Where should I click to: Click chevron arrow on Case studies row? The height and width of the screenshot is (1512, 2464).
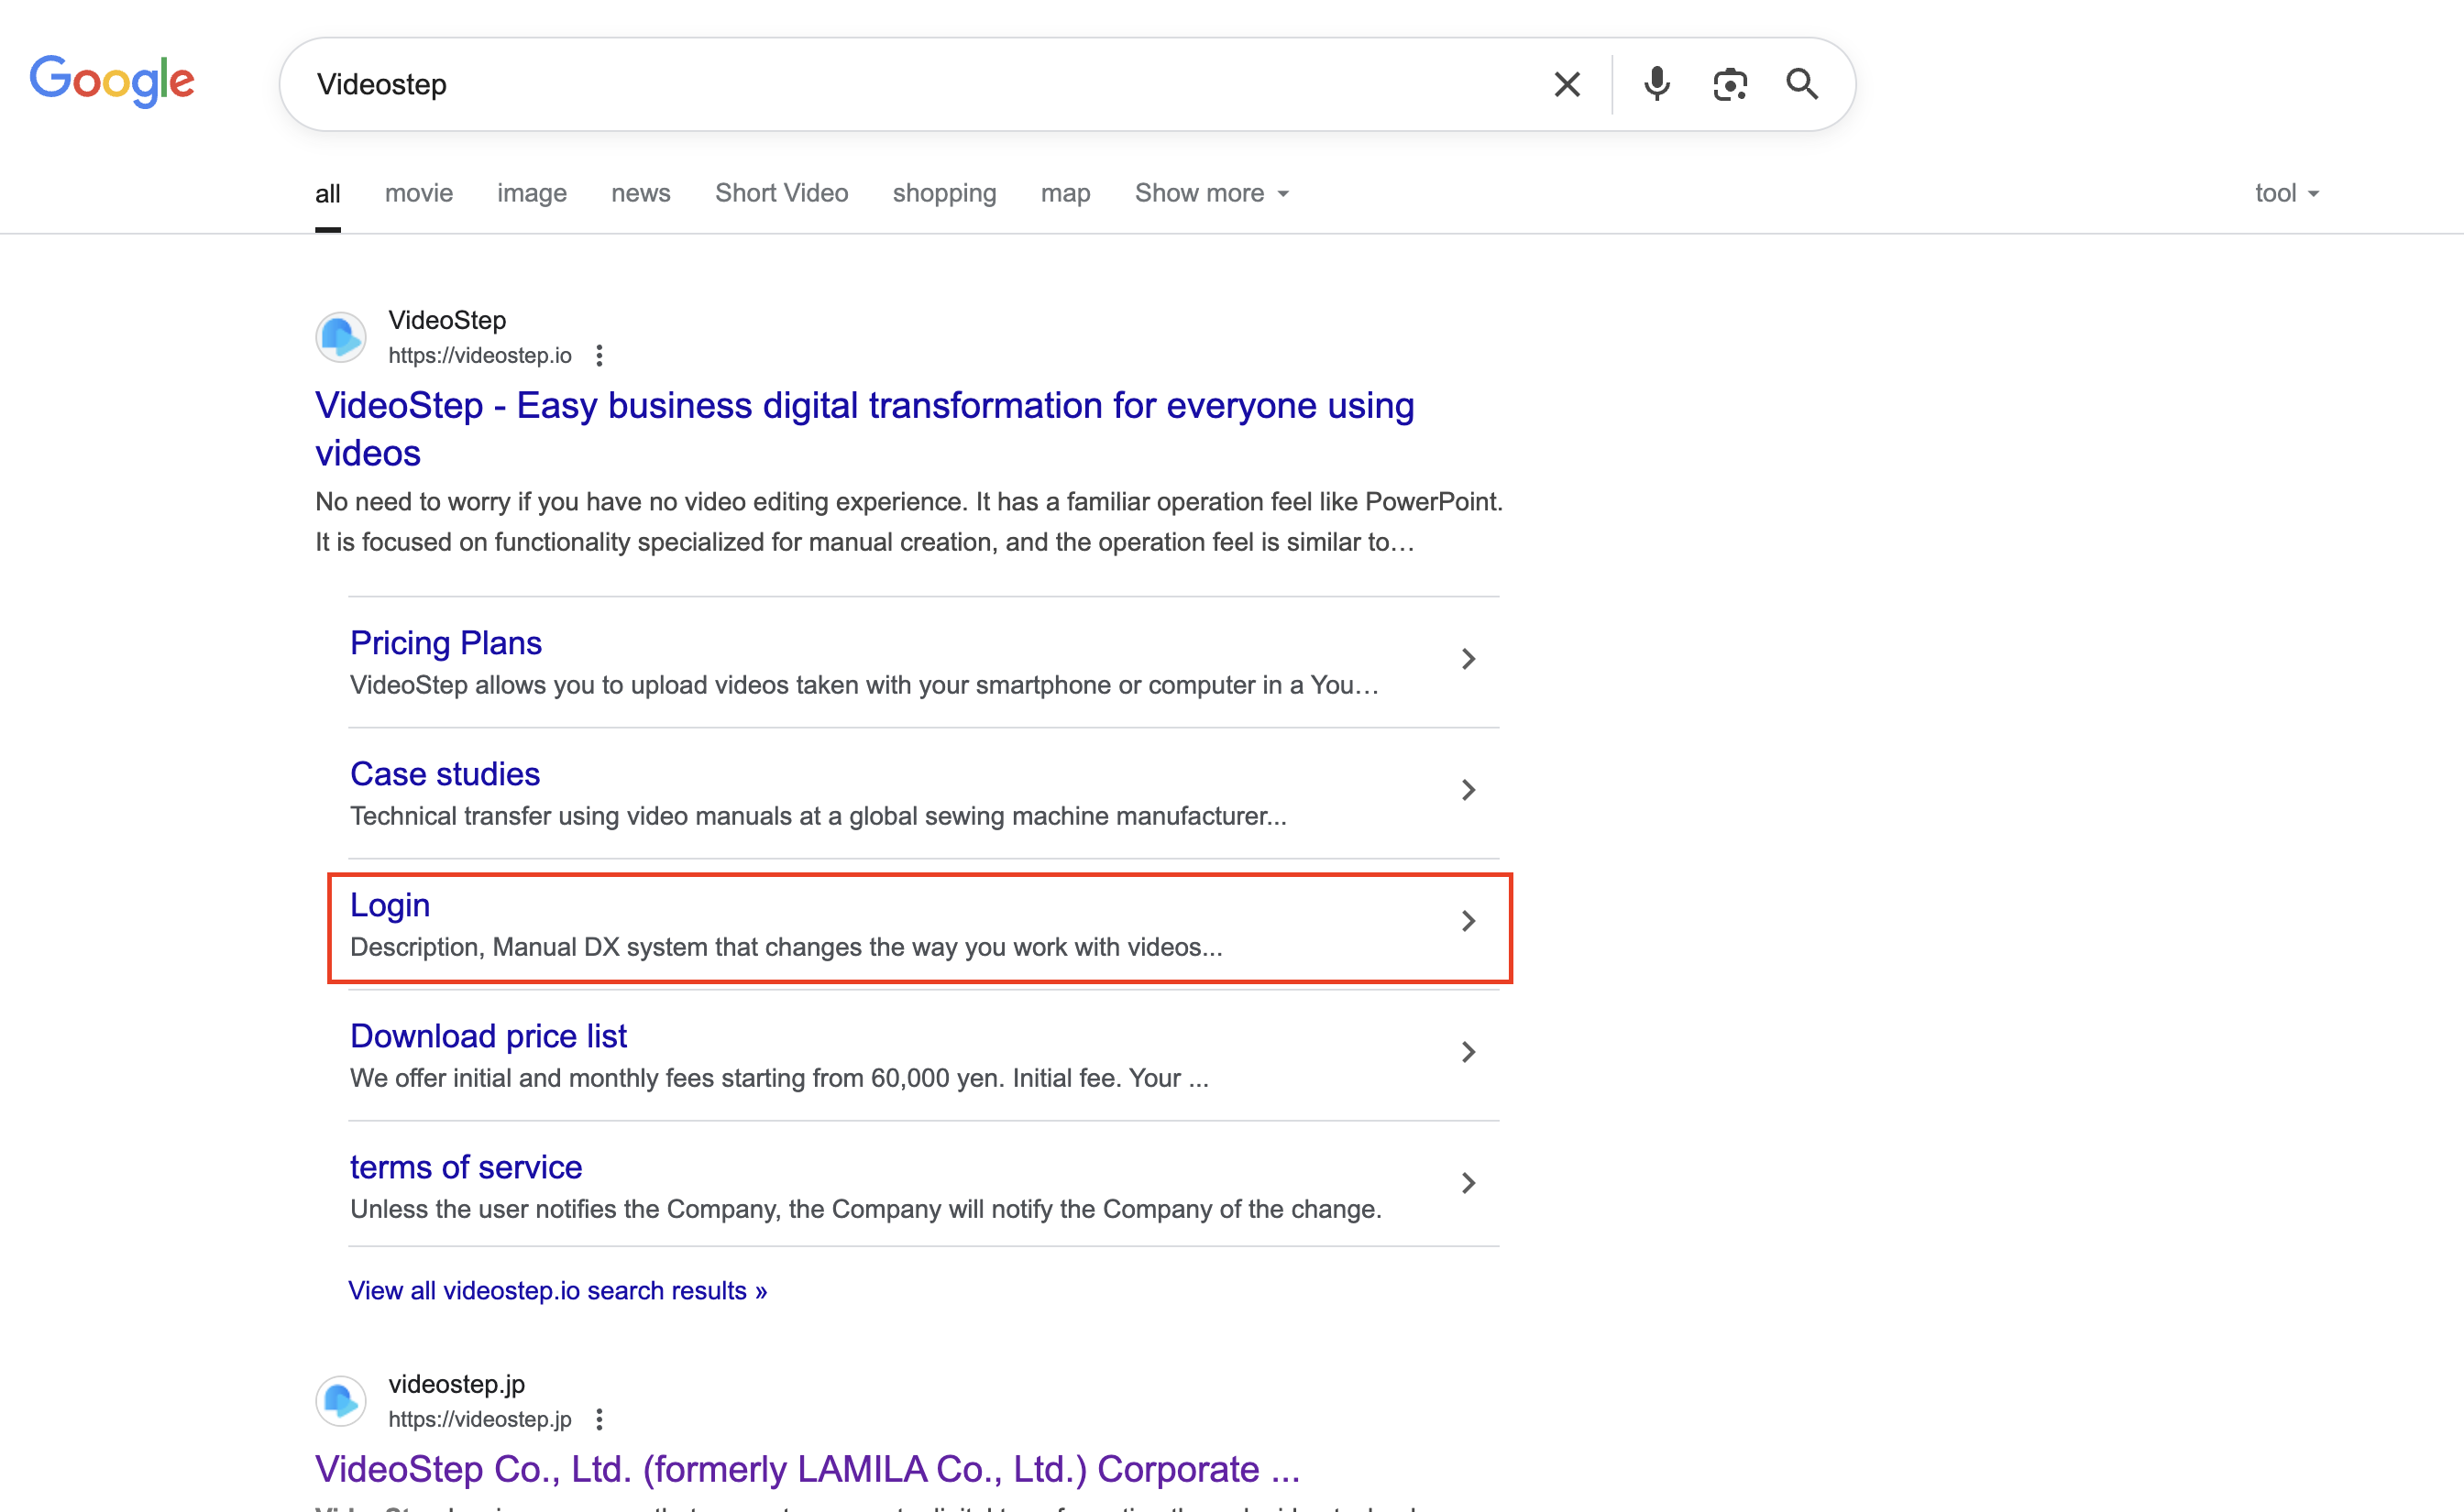tap(1468, 790)
